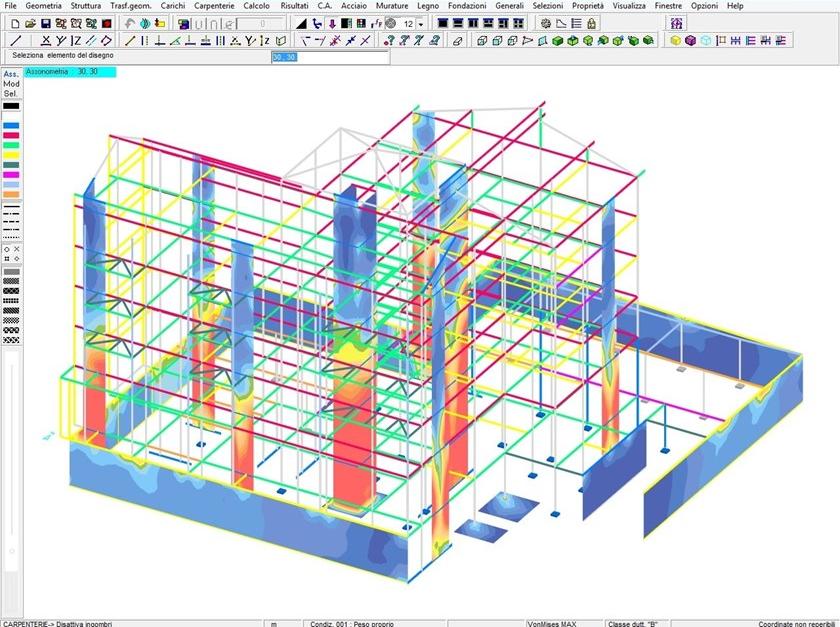Image resolution: width=840 pixels, height=627 pixels.
Task: Open the Risultati menu
Action: click(294, 6)
